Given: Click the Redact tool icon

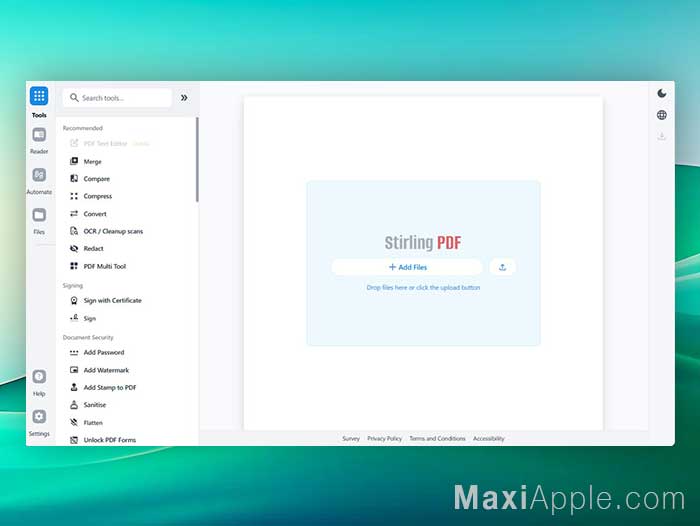Looking at the screenshot, I should point(74,249).
